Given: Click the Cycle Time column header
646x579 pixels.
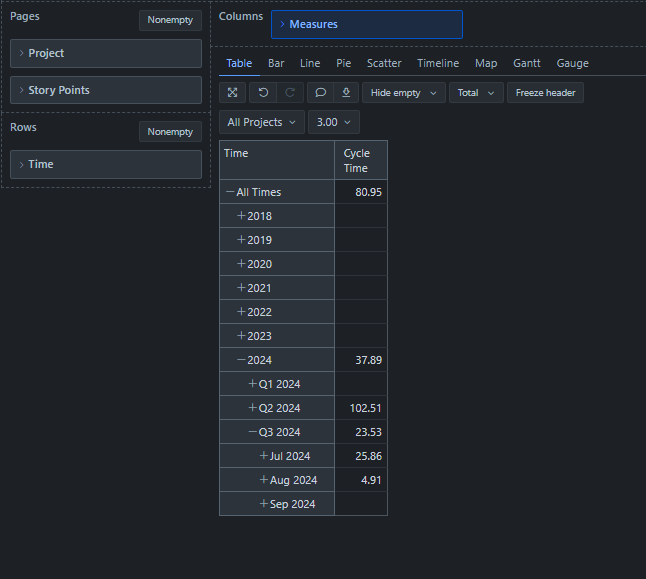Looking at the screenshot, I should click(x=361, y=160).
